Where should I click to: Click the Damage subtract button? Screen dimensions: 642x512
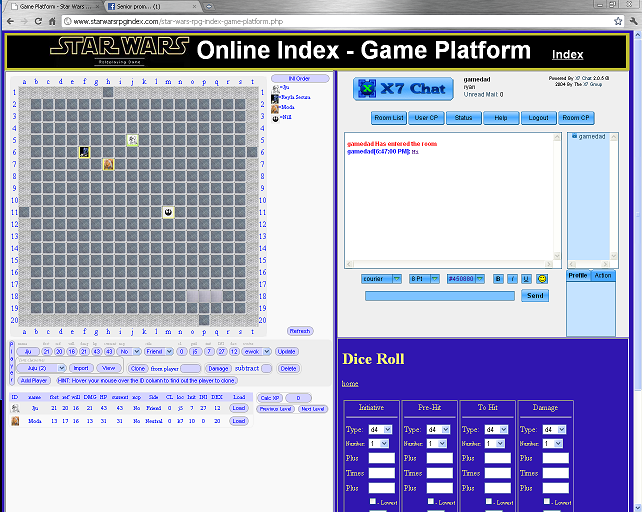[x=218, y=369]
